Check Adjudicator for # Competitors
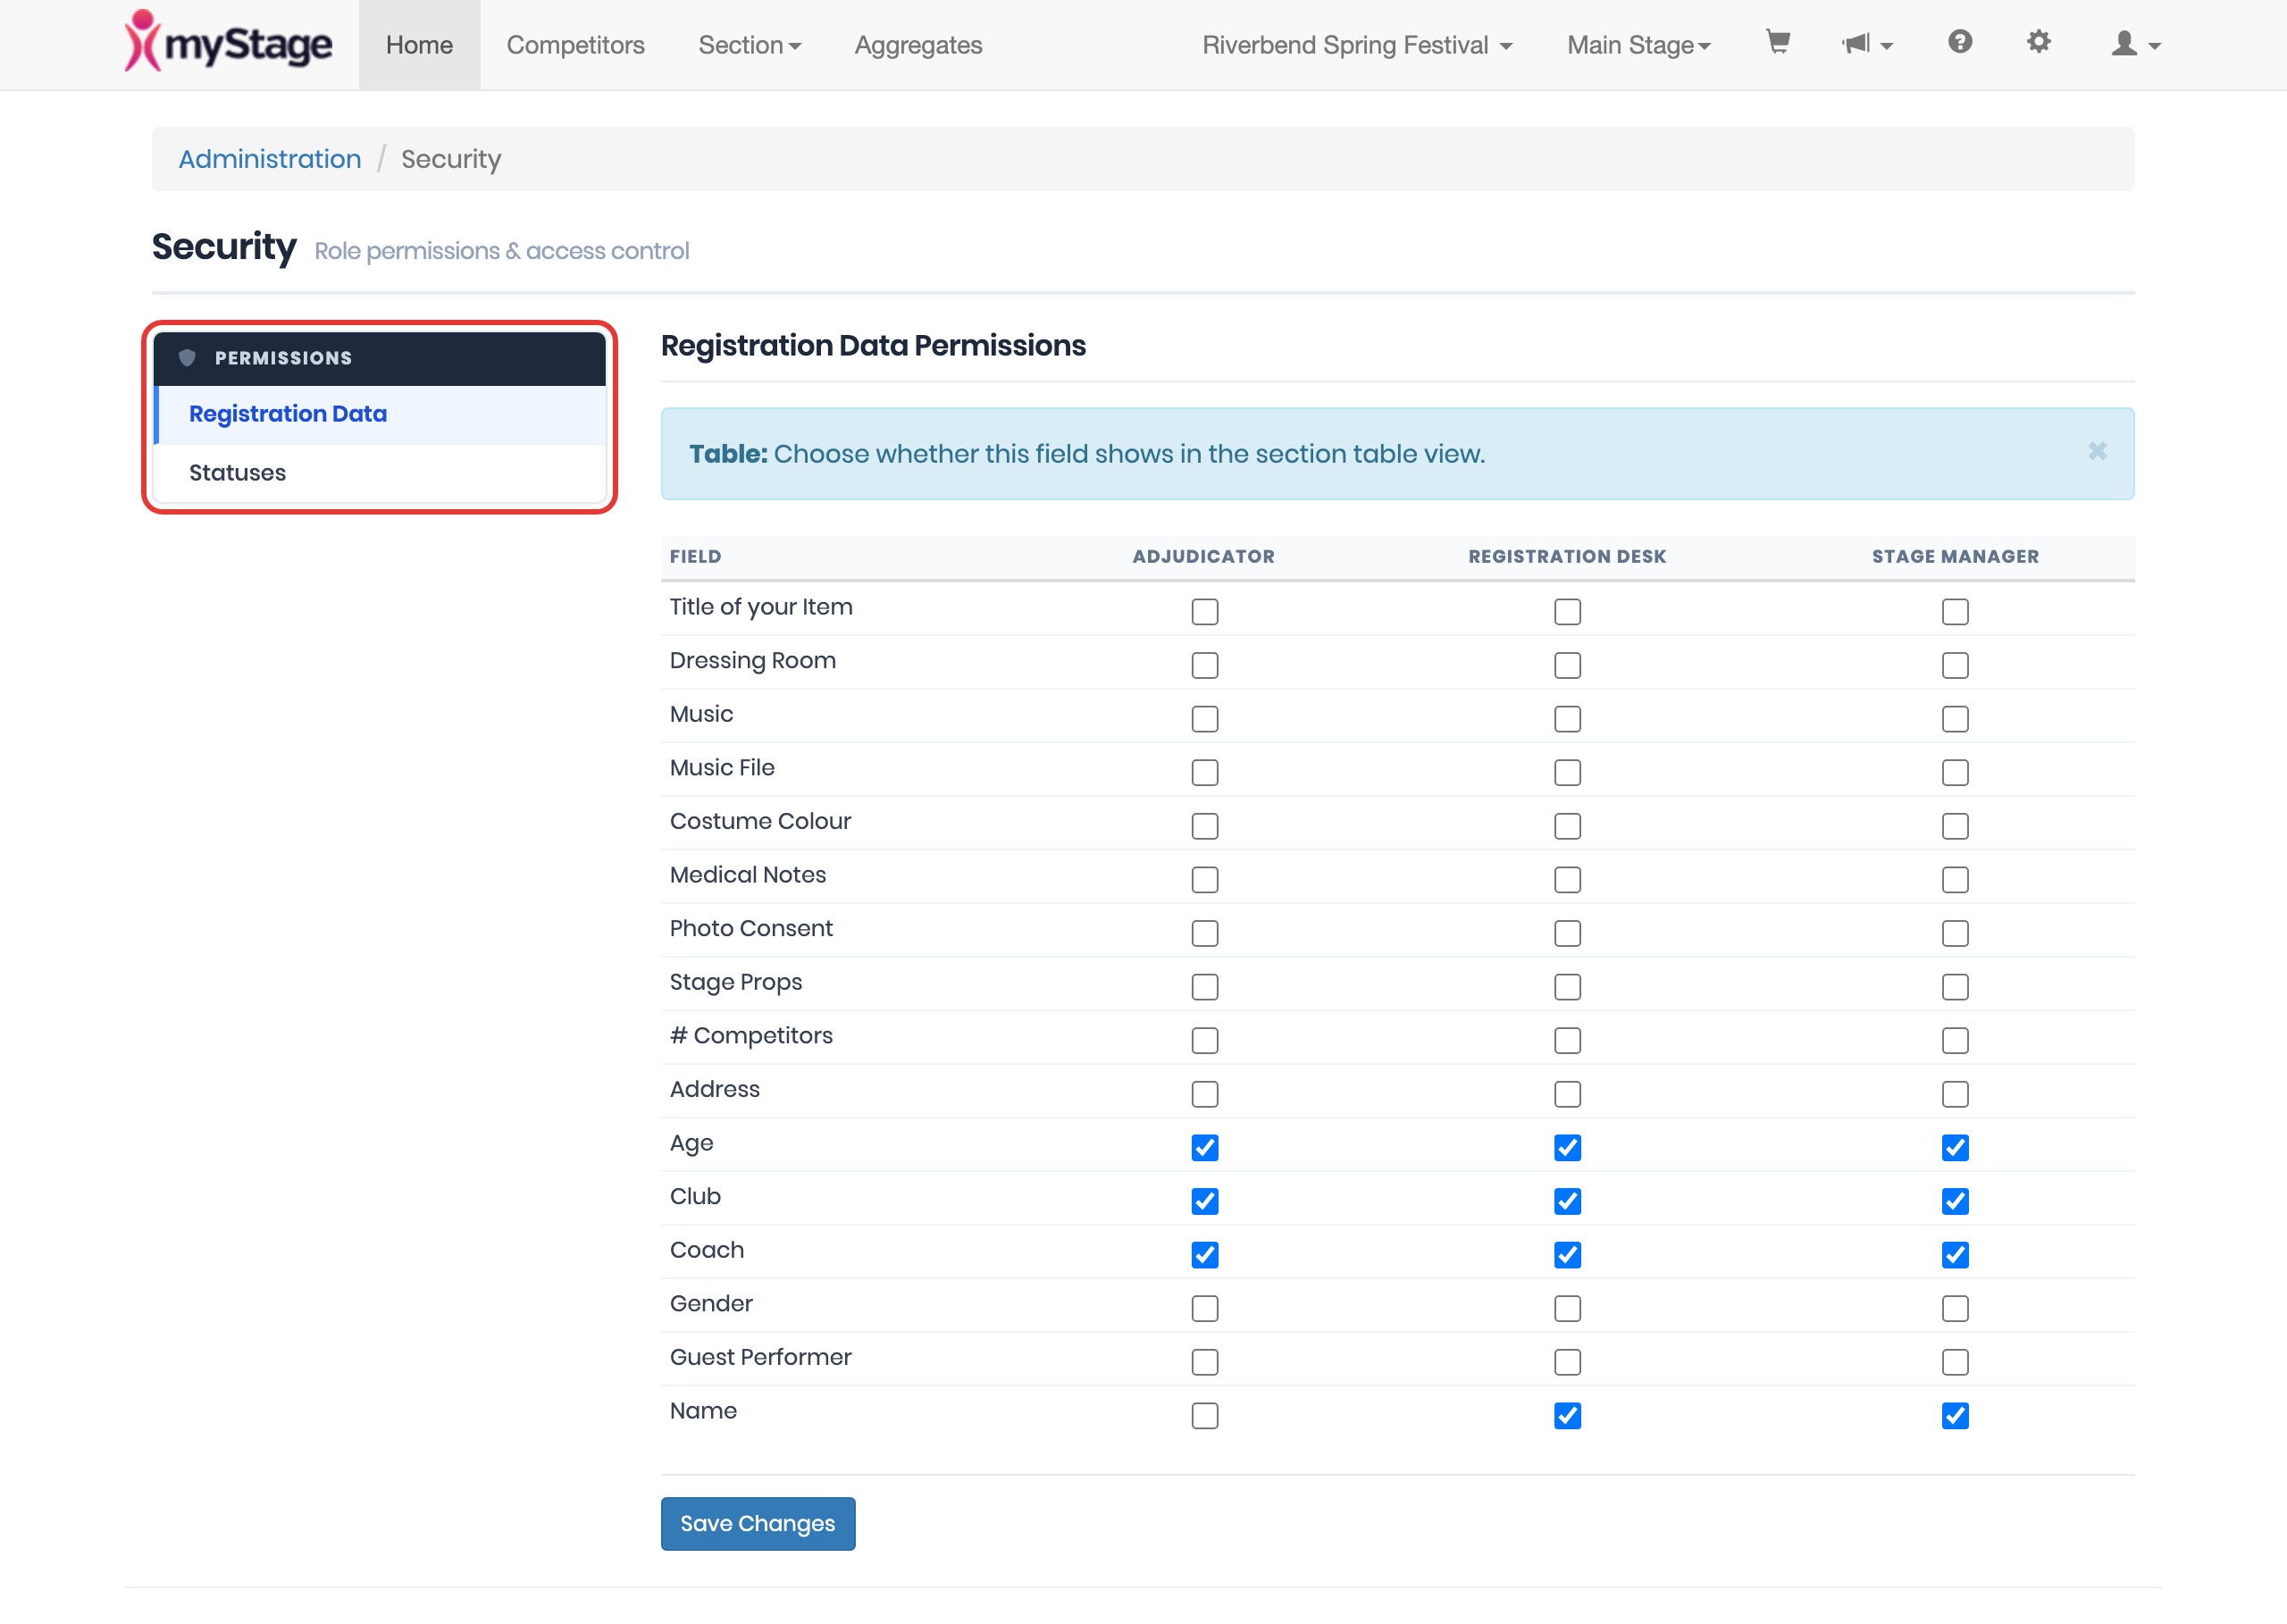 [x=1204, y=1040]
